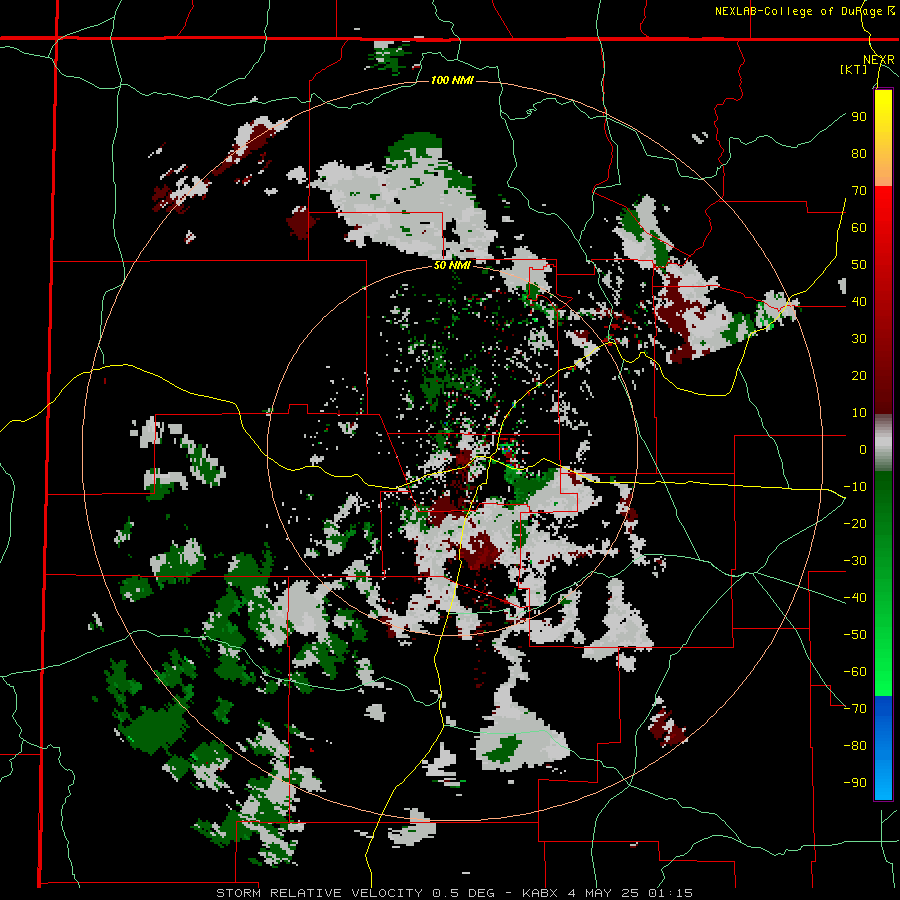Click the -90 knots scale value
This screenshot has width=900, height=900.
pos(855,783)
